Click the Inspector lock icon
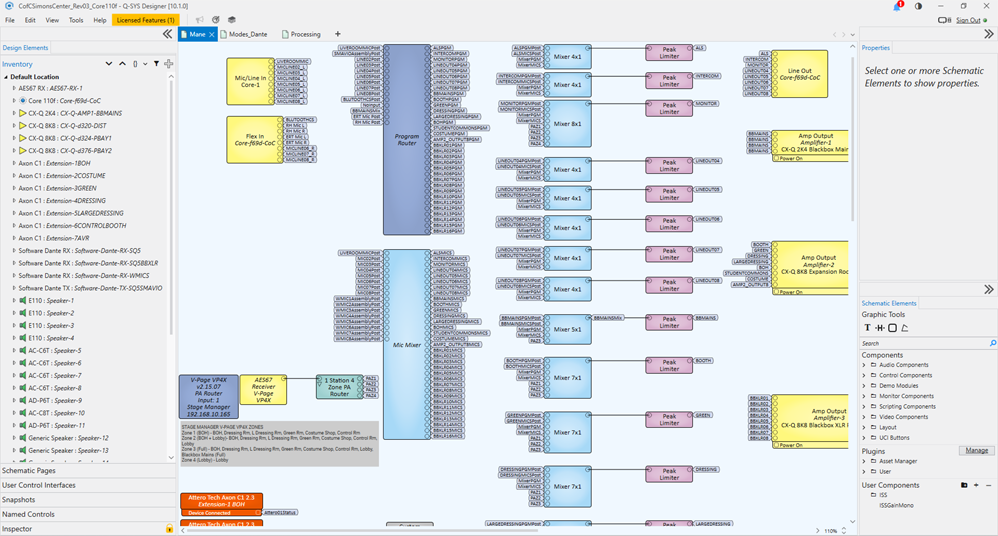 pos(169,528)
